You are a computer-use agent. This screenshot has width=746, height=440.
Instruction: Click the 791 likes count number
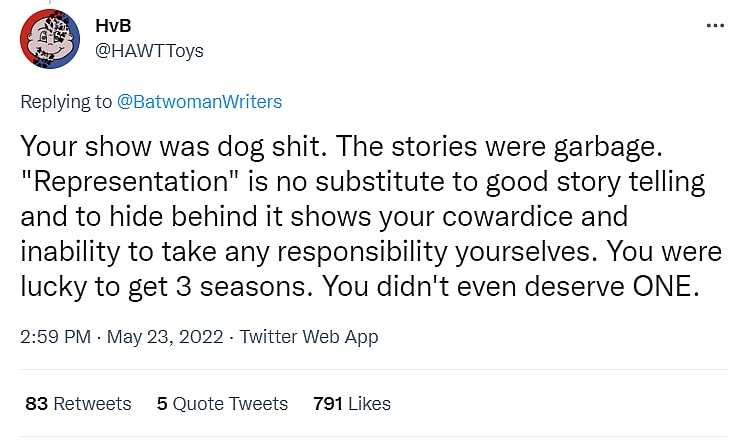click(x=328, y=404)
